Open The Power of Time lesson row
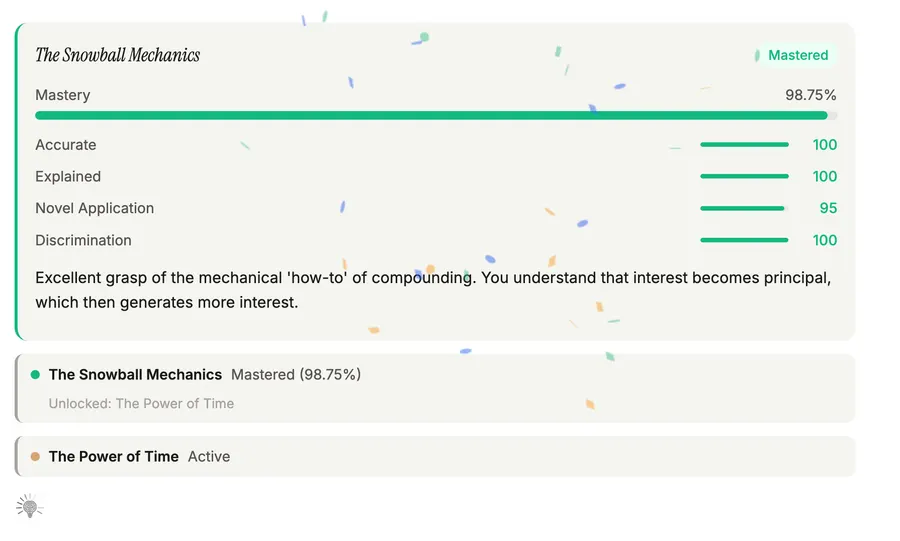The width and height of the screenshot is (900, 541). click(435, 457)
